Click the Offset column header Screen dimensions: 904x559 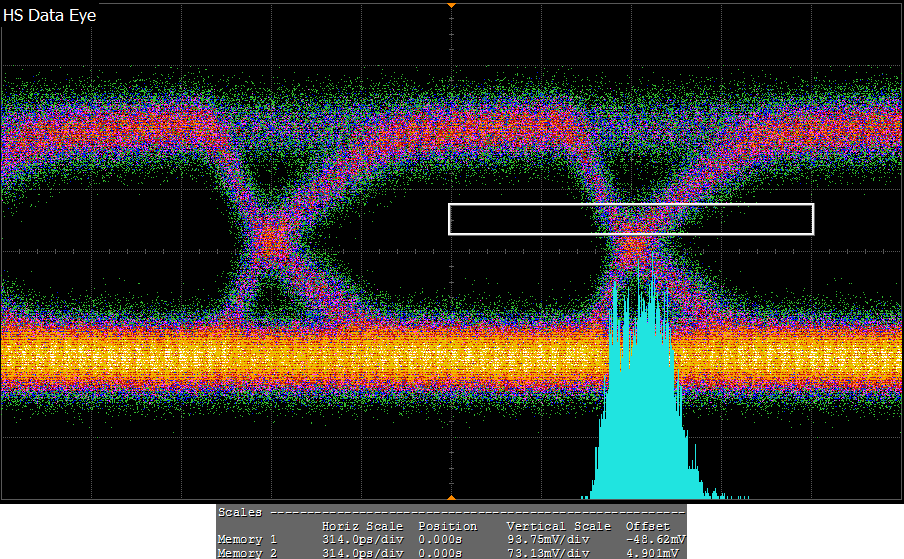(646, 526)
